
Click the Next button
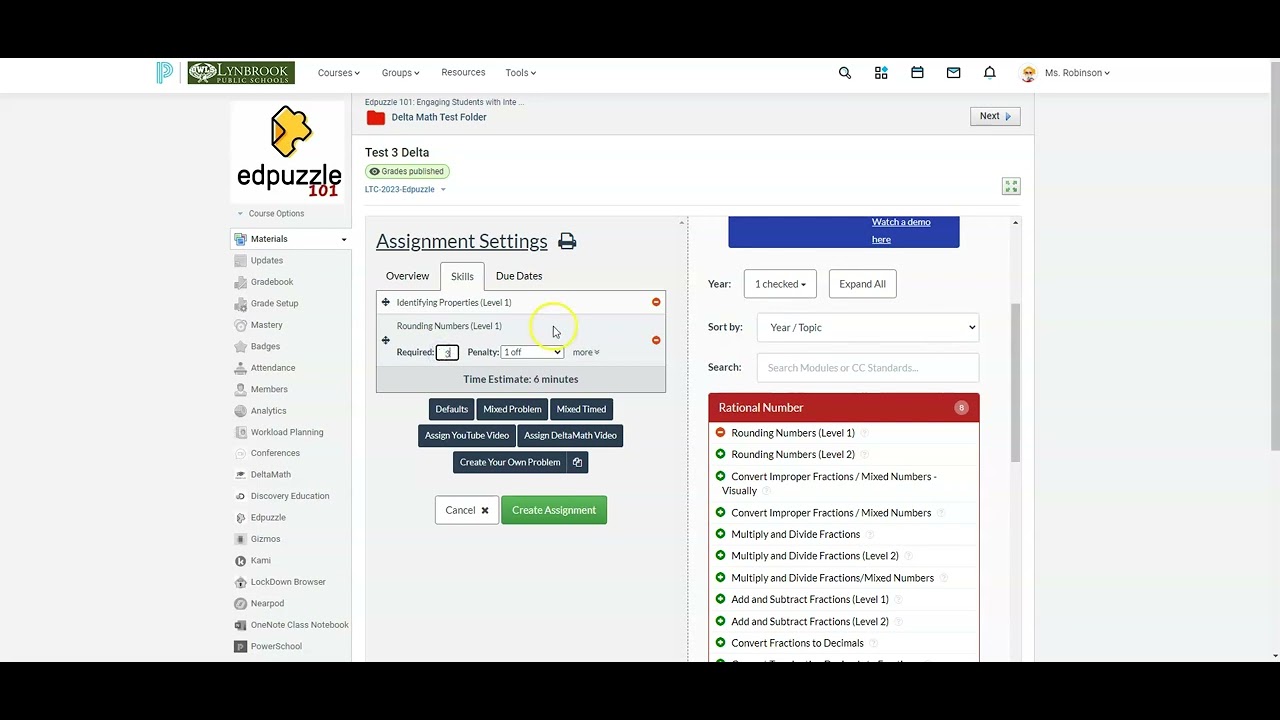(x=995, y=116)
